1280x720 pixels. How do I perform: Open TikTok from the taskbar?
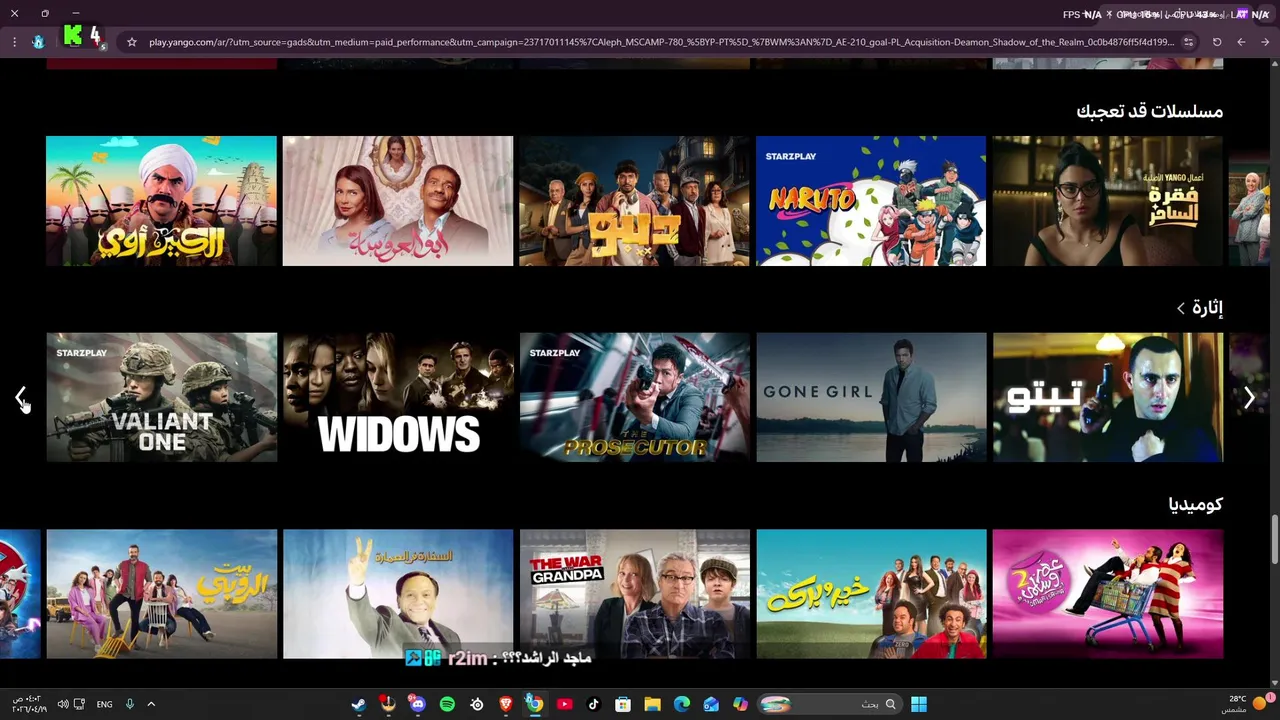[593, 704]
